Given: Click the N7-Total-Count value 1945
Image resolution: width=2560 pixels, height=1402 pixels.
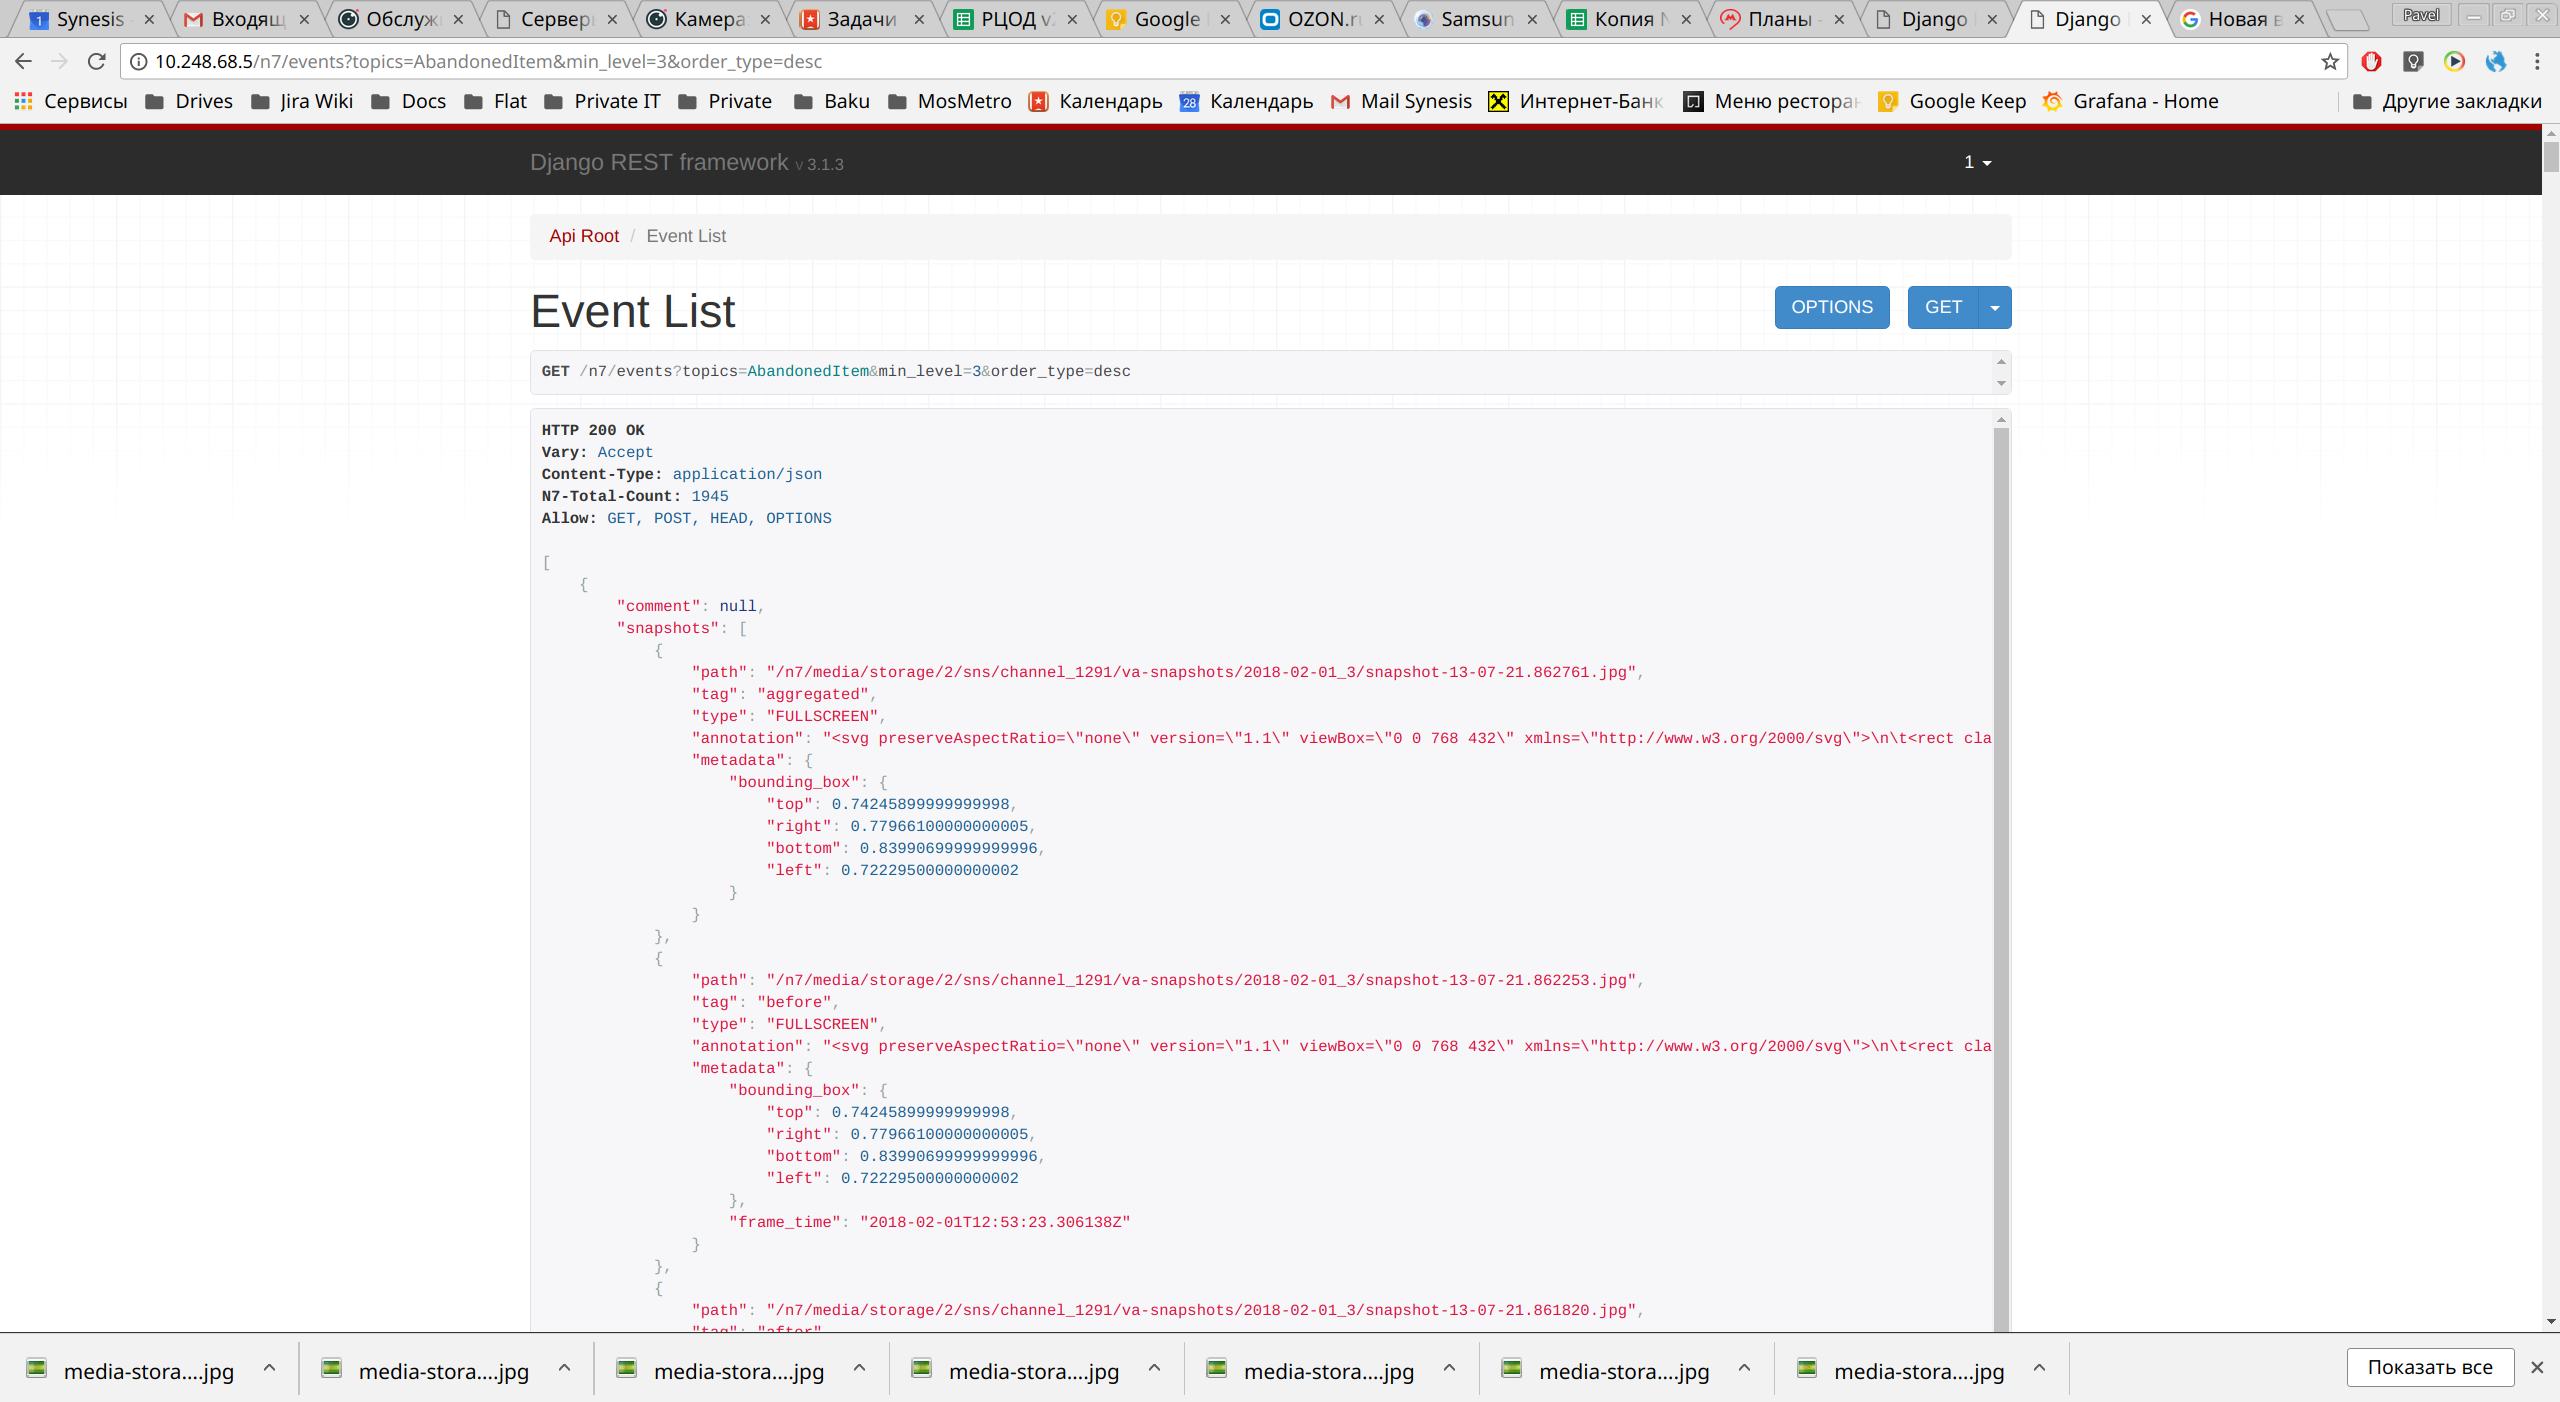Looking at the screenshot, I should (710, 497).
